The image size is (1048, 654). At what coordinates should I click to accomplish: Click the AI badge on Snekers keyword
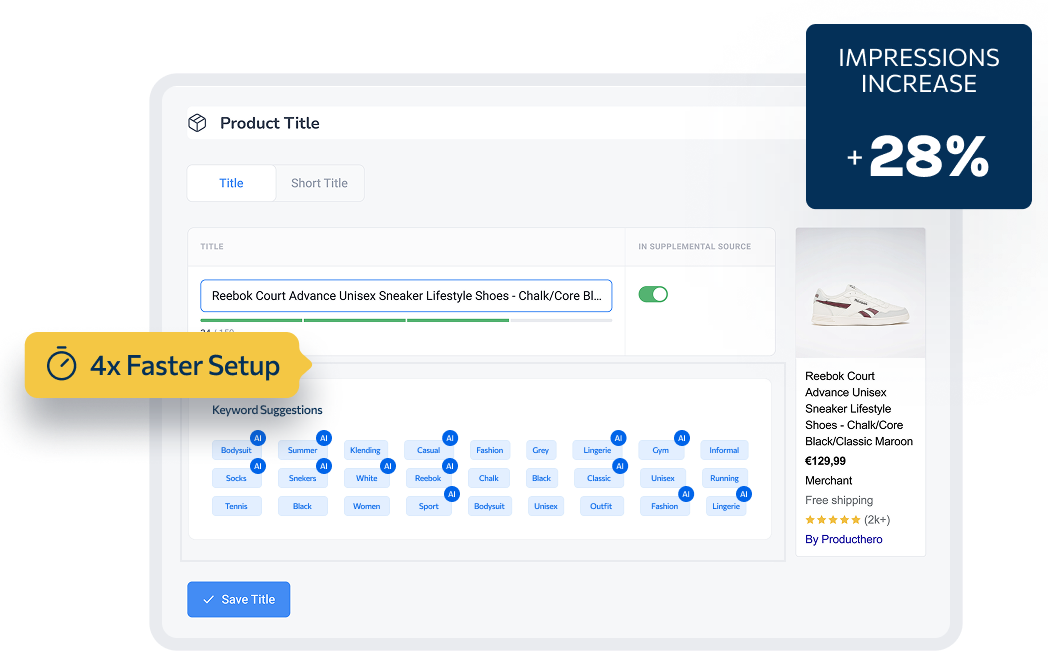click(x=324, y=466)
